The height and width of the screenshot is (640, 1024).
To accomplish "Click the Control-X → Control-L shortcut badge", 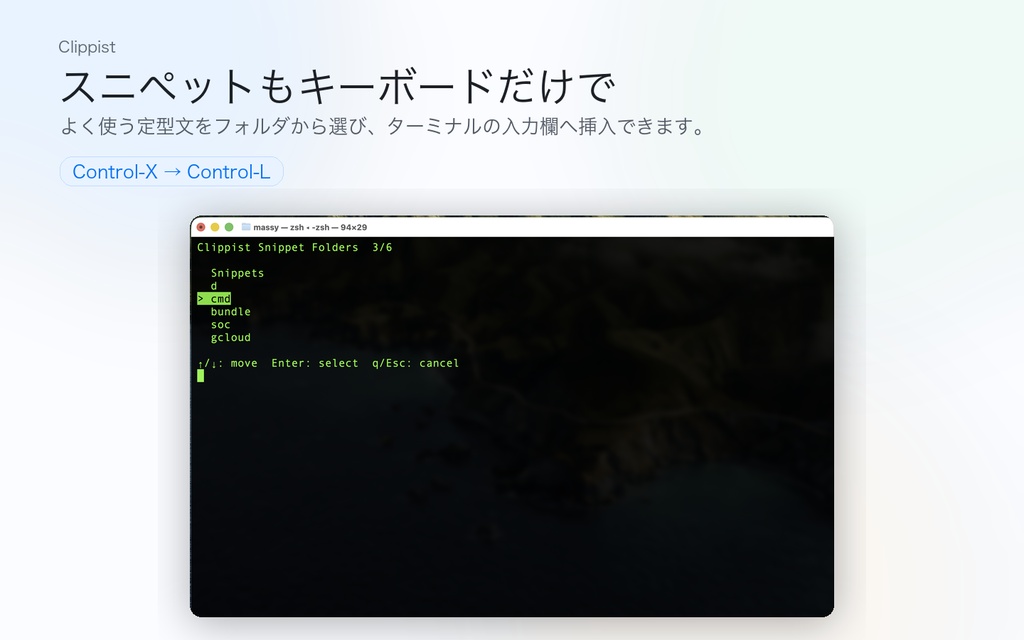I will tap(171, 172).
